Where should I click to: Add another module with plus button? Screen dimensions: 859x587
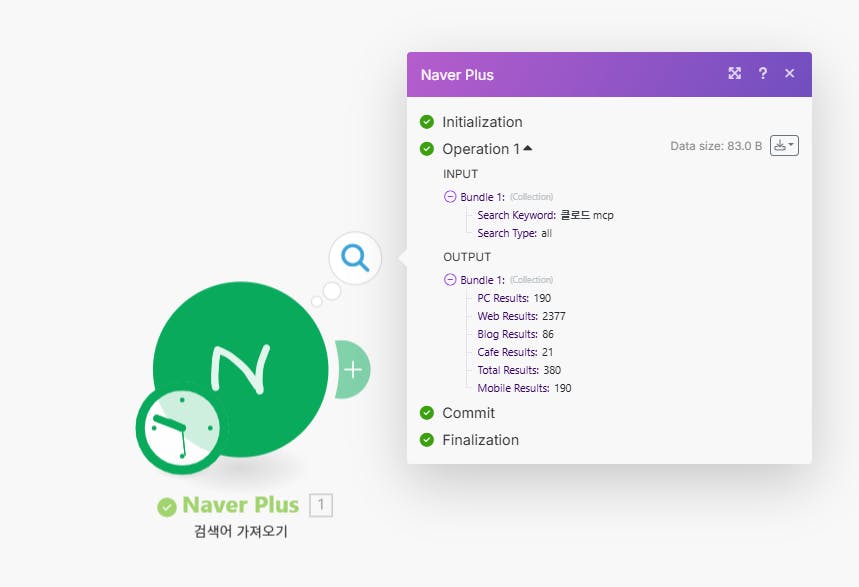pyautogui.click(x=353, y=369)
